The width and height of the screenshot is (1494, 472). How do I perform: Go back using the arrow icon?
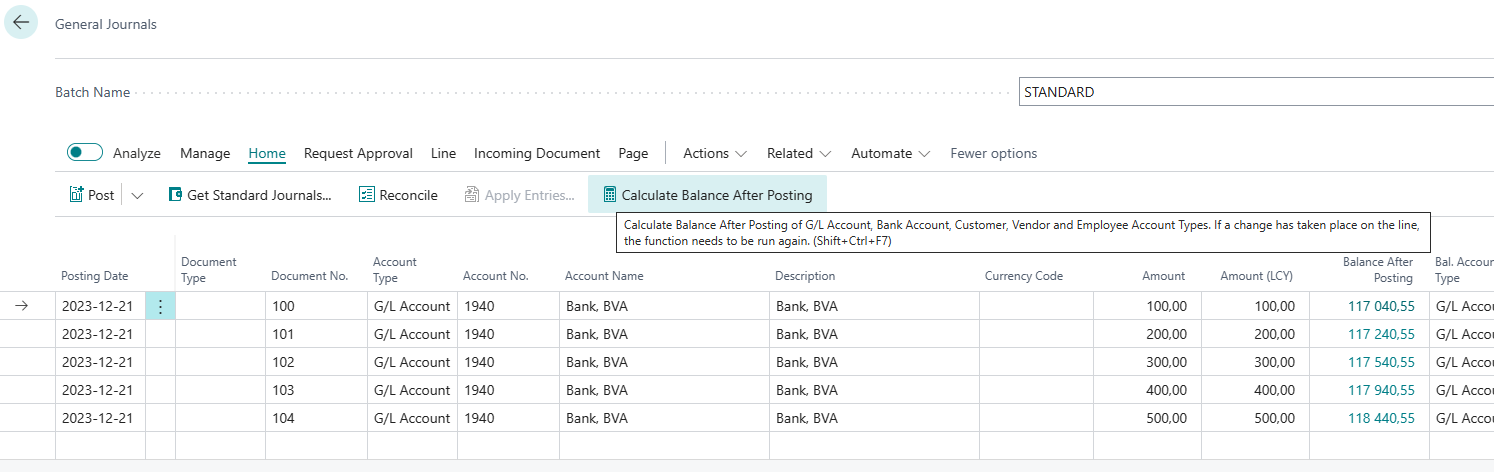click(21, 22)
